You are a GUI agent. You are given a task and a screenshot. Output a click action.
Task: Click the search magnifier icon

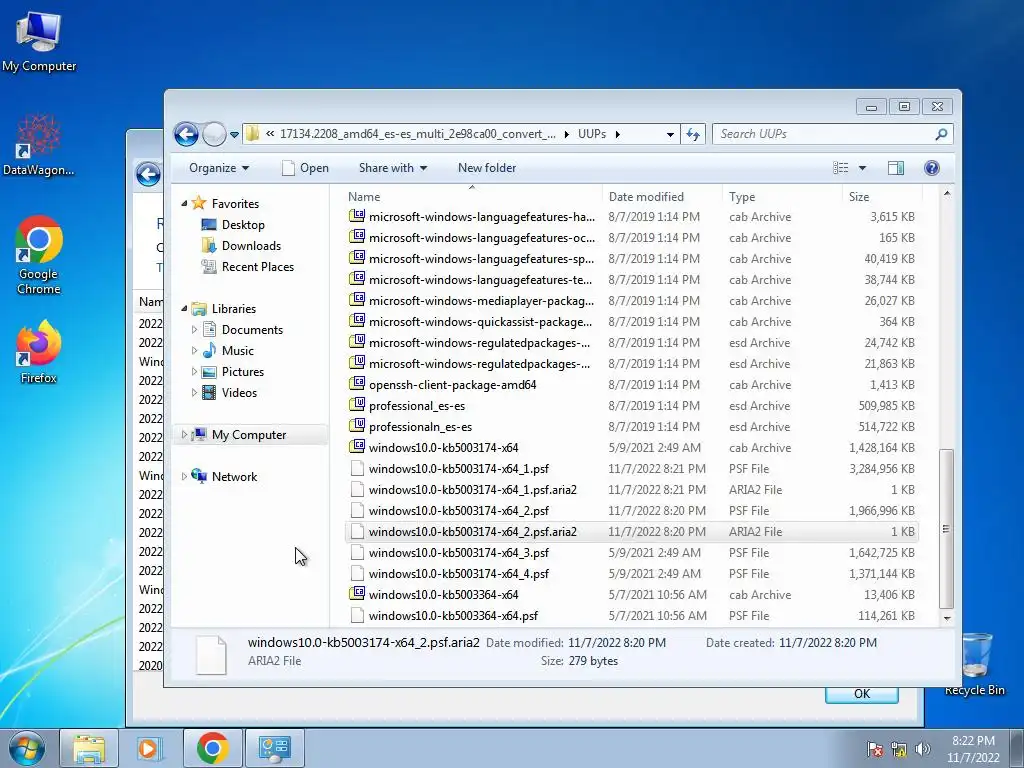click(941, 134)
